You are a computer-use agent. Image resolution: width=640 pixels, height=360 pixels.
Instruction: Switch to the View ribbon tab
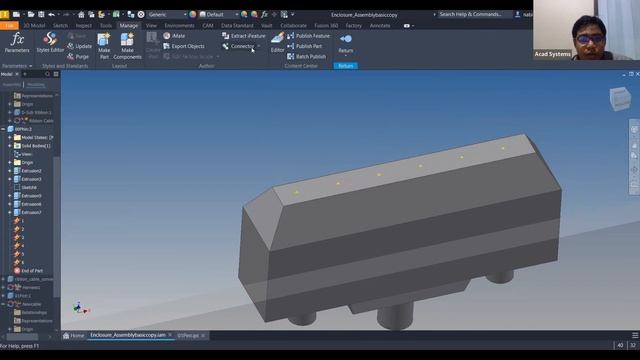point(151,26)
